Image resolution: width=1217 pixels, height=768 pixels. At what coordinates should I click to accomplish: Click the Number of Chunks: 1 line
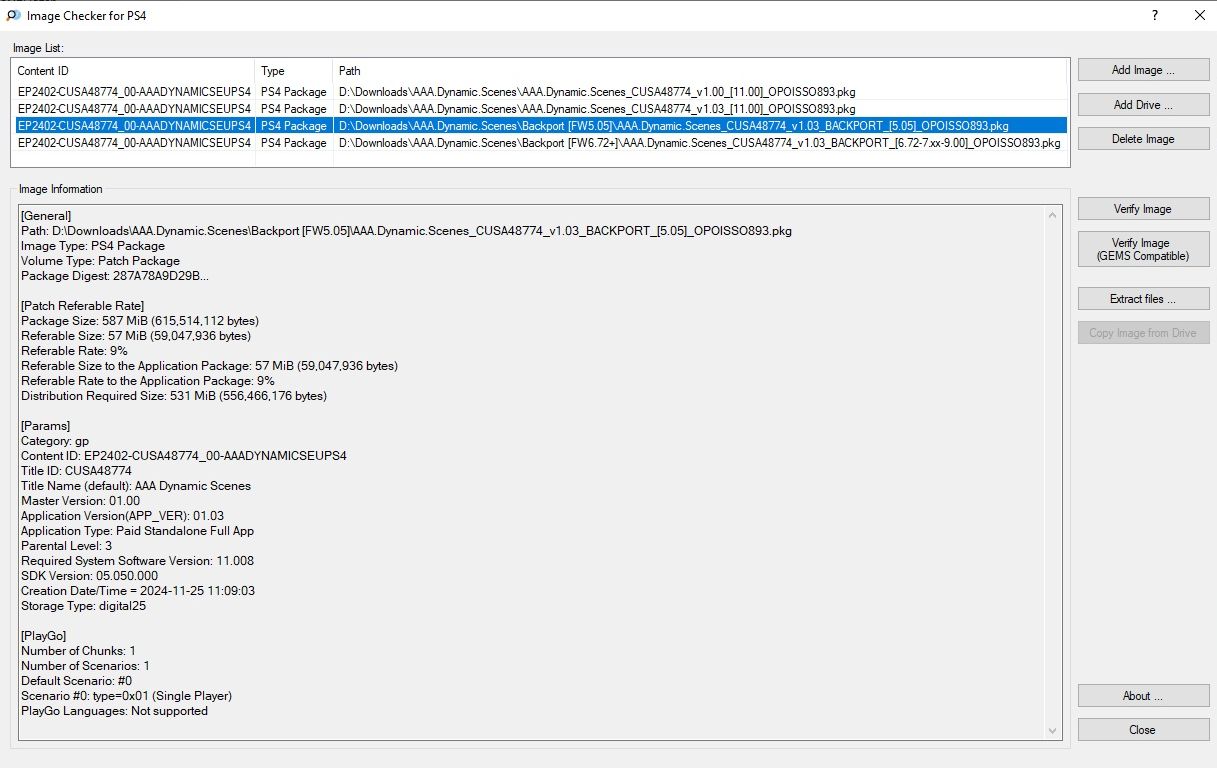(78, 651)
